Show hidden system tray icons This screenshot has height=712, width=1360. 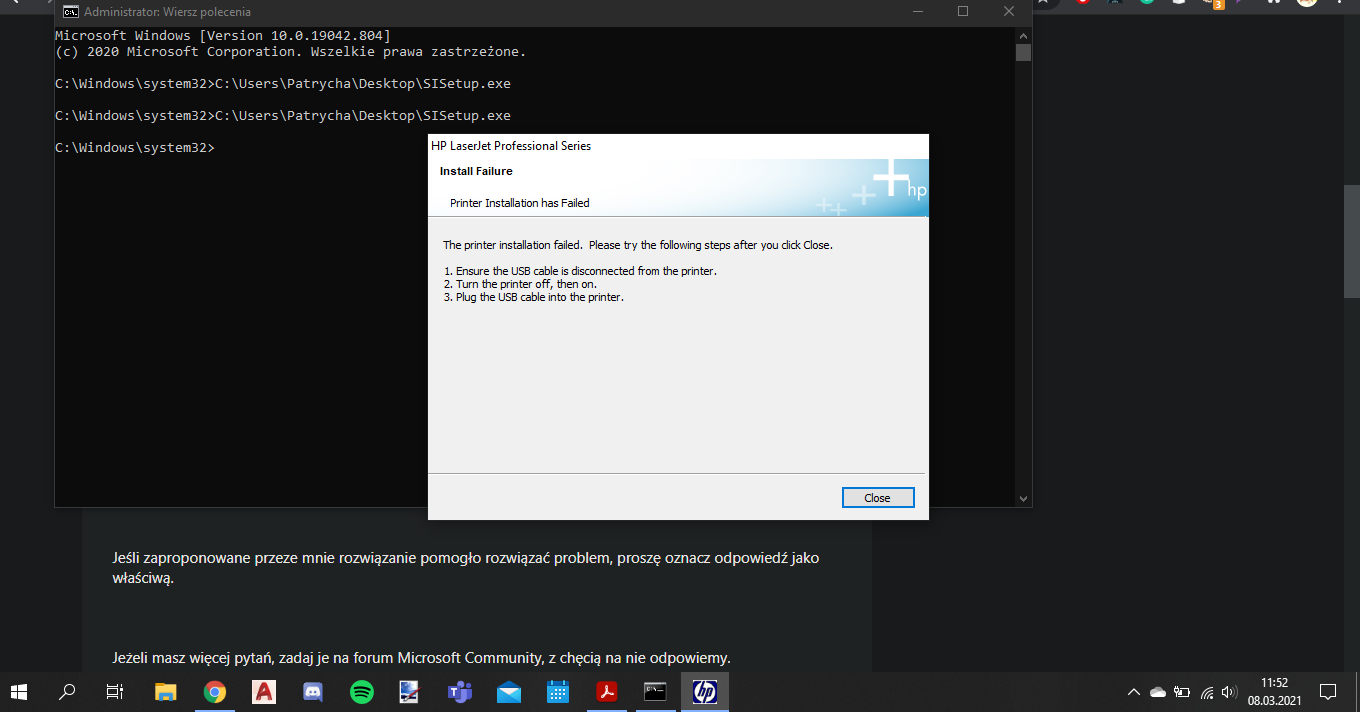click(x=1133, y=691)
